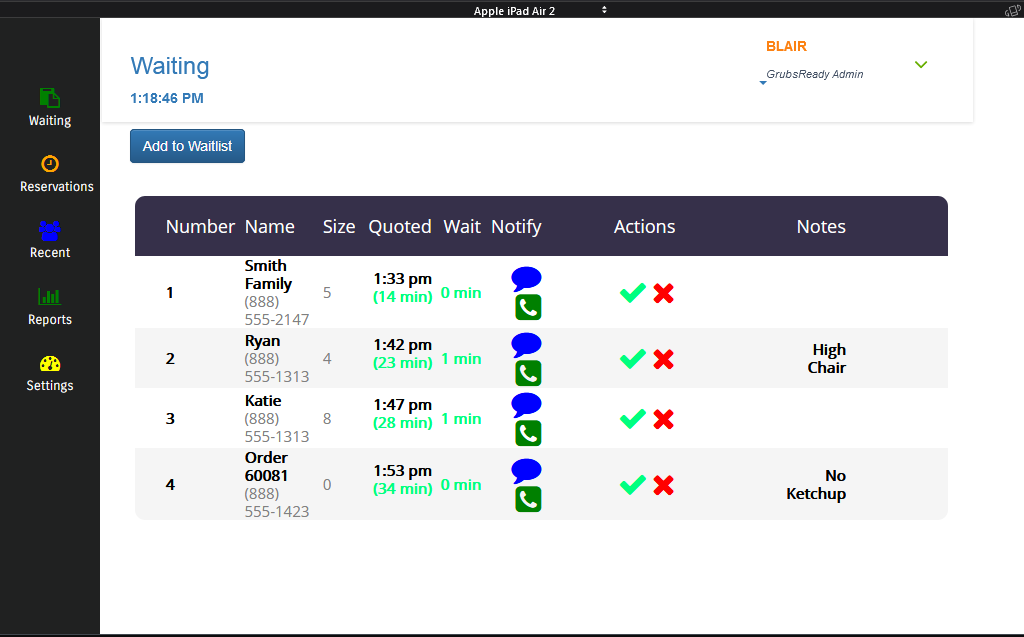
Task: Select the High Chair note for Ryan
Action: pyautogui.click(x=828, y=358)
